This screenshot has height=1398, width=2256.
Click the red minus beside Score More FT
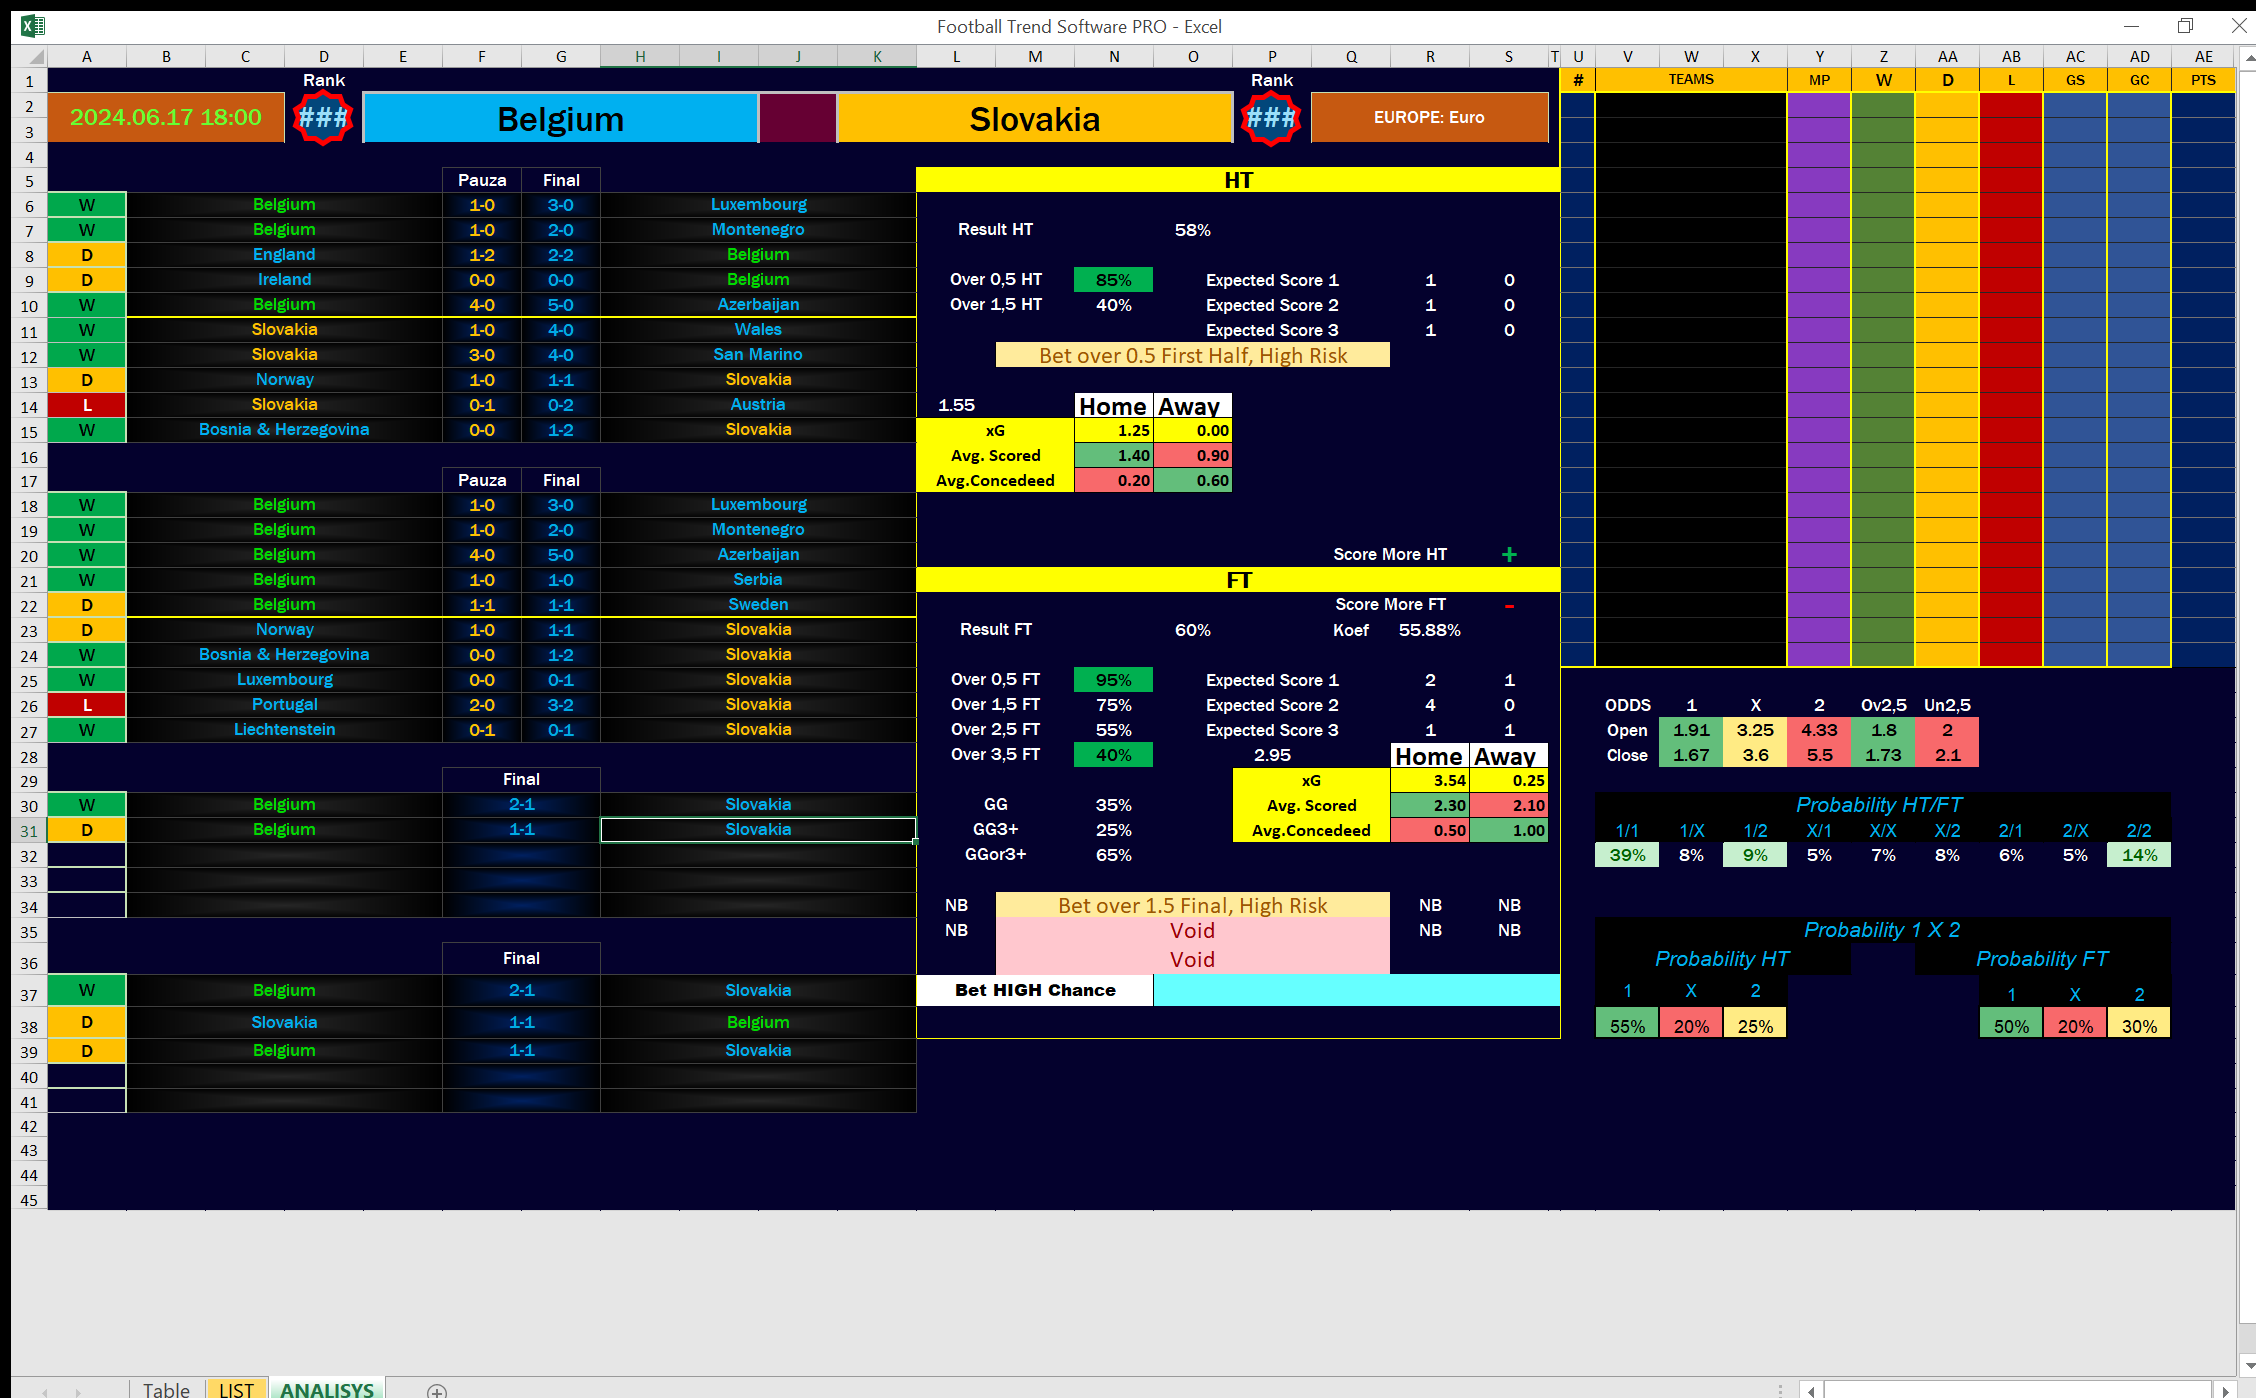pos(1509,605)
